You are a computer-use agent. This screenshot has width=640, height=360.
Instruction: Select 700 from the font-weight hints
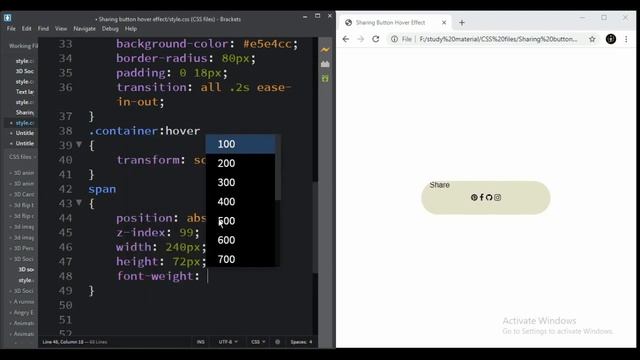coord(240,259)
